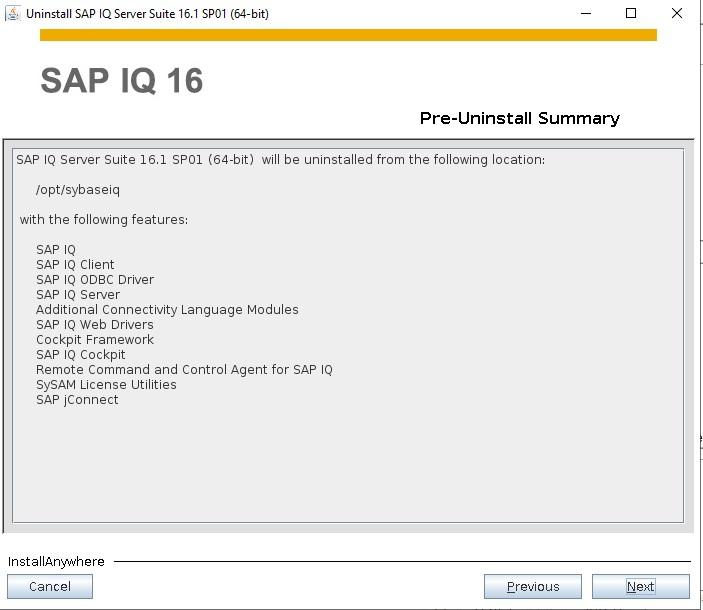703x610 pixels.
Task: Select the SAP IQ Client feature line
Action: point(75,264)
